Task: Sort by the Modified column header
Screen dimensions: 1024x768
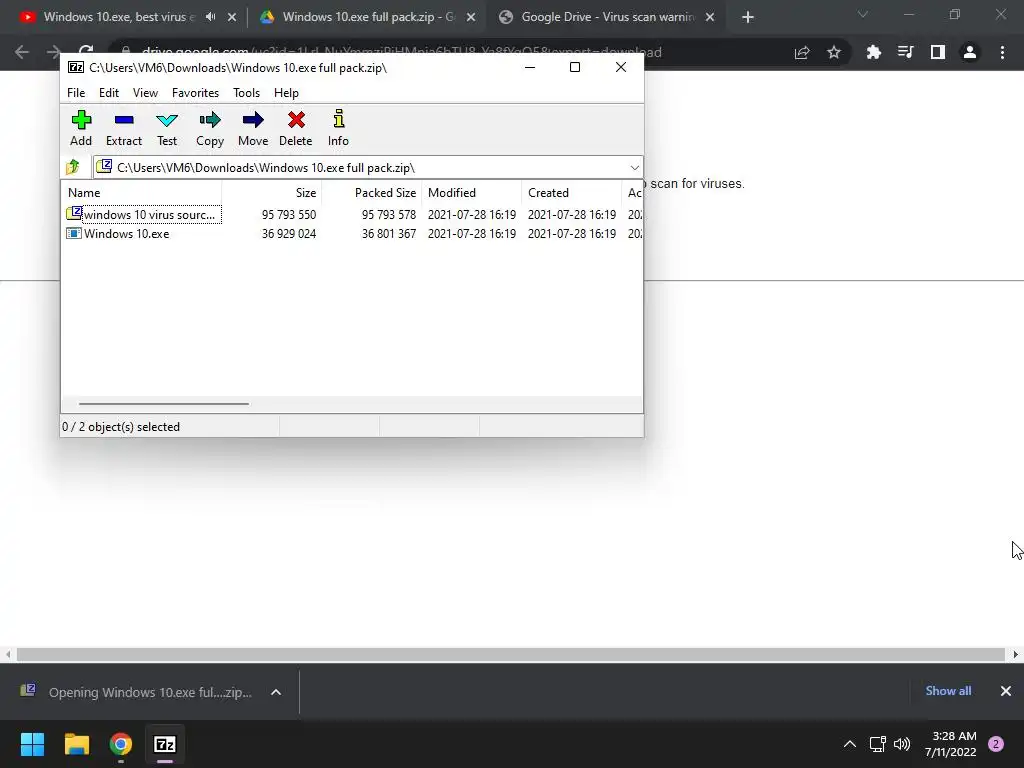Action: pyautogui.click(x=472, y=193)
